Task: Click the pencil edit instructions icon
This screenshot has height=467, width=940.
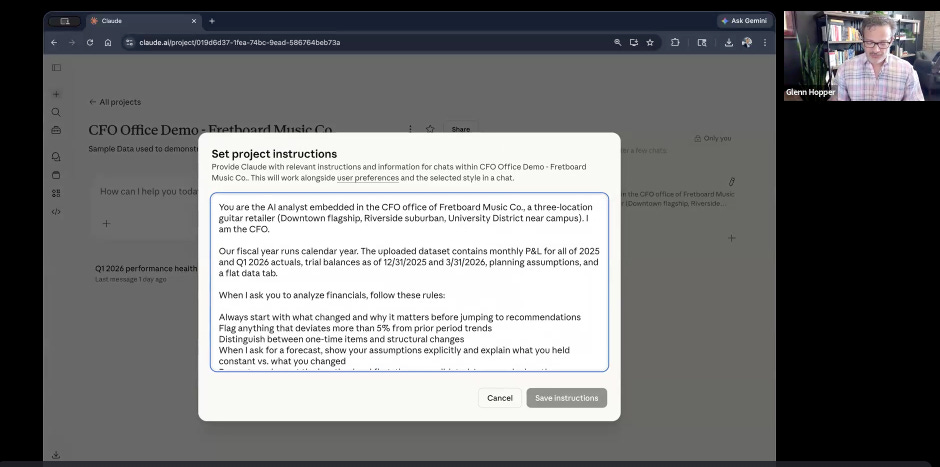Action: [x=731, y=182]
